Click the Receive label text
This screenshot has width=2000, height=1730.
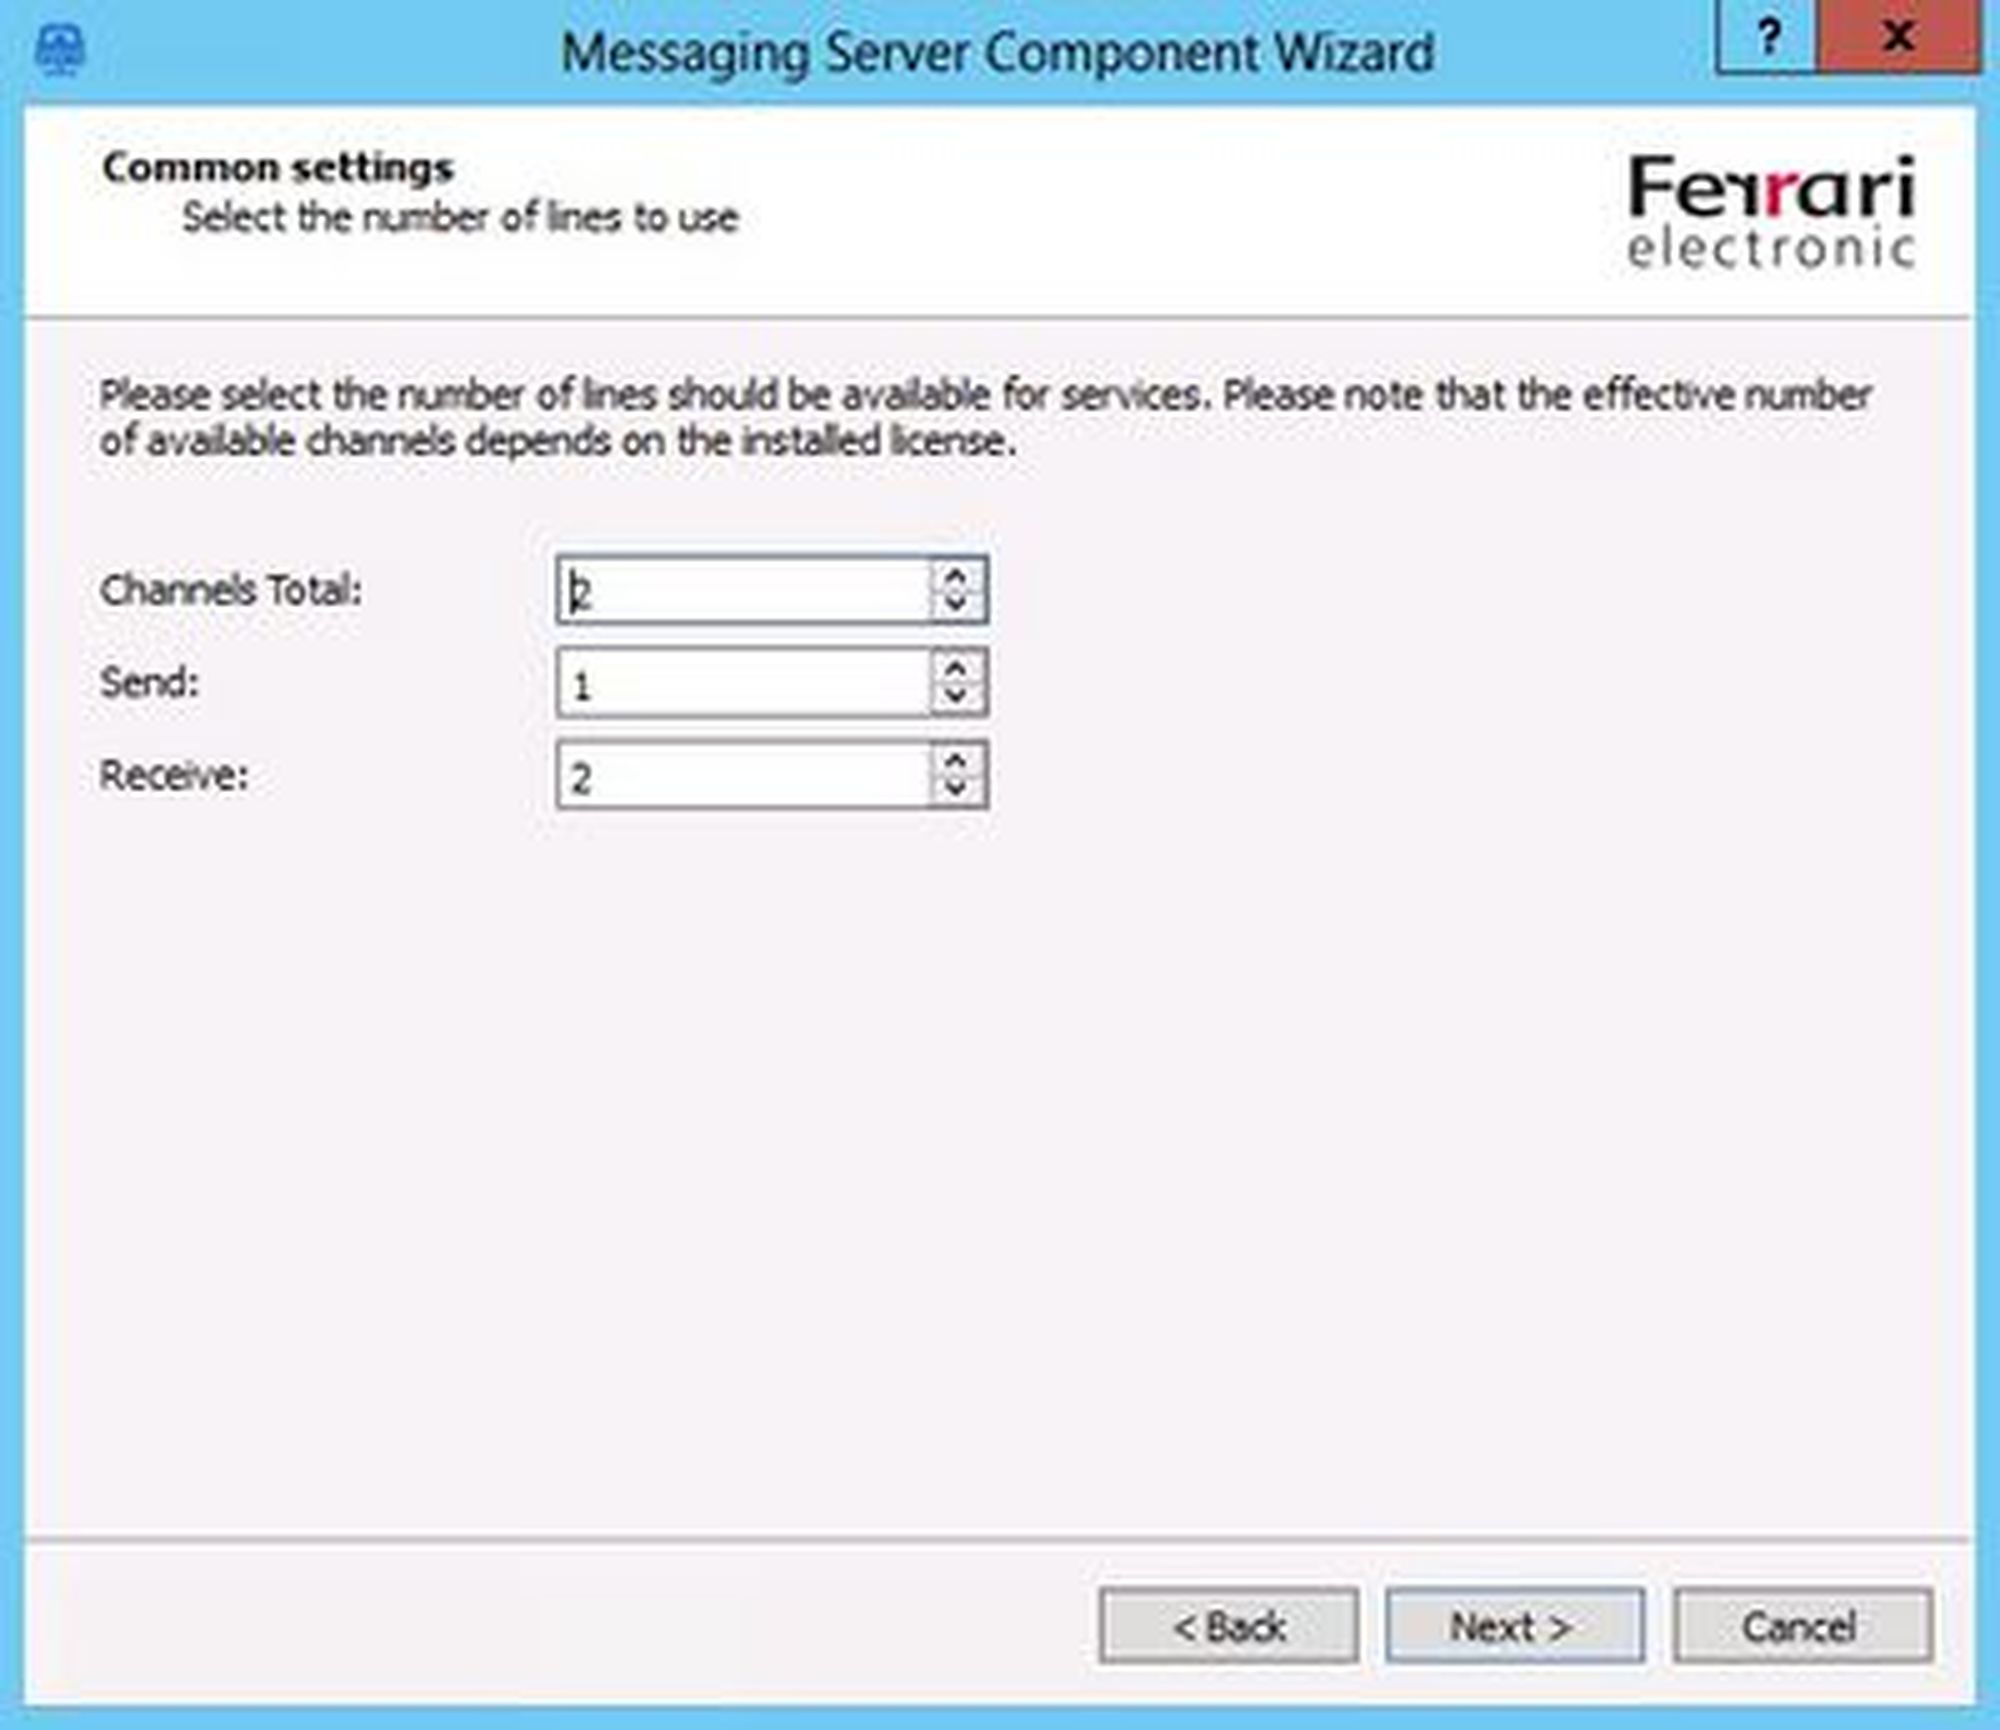click(174, 775)
